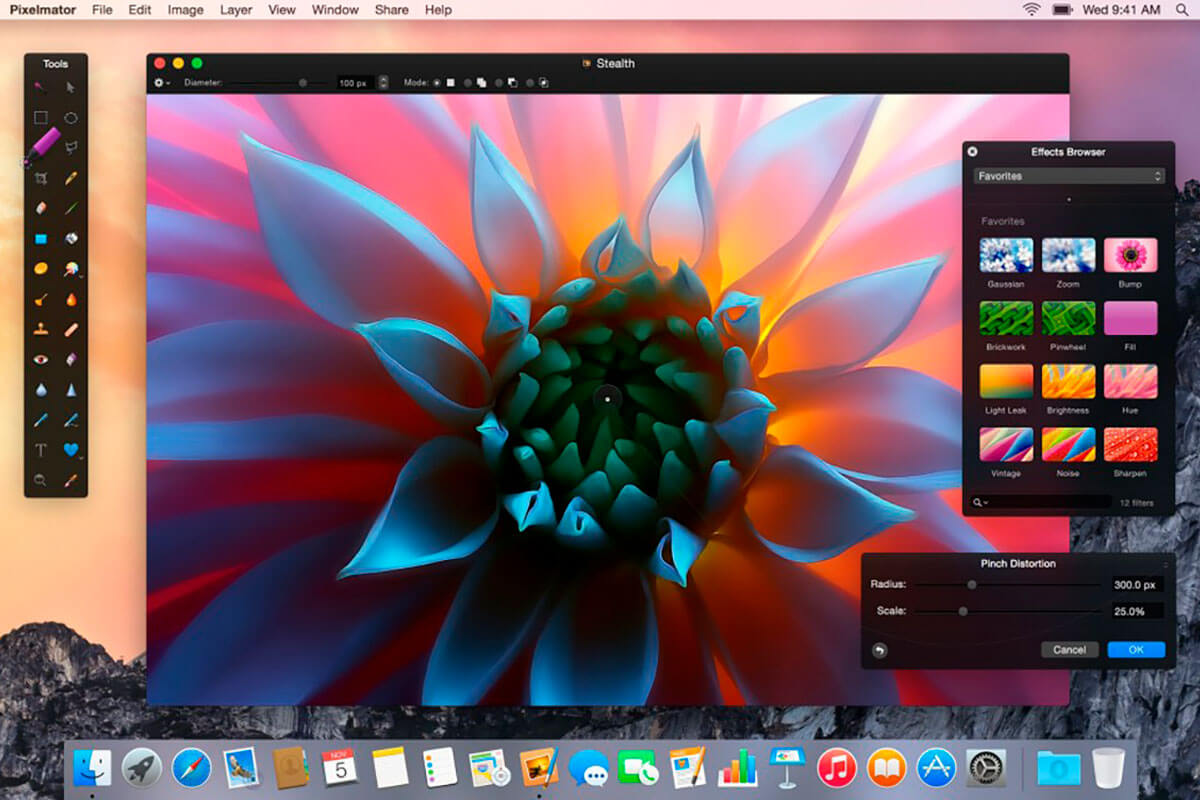Viewport: 1200px width, 800px height.
Task: Open the Share menu
Action: pos(391,10)
